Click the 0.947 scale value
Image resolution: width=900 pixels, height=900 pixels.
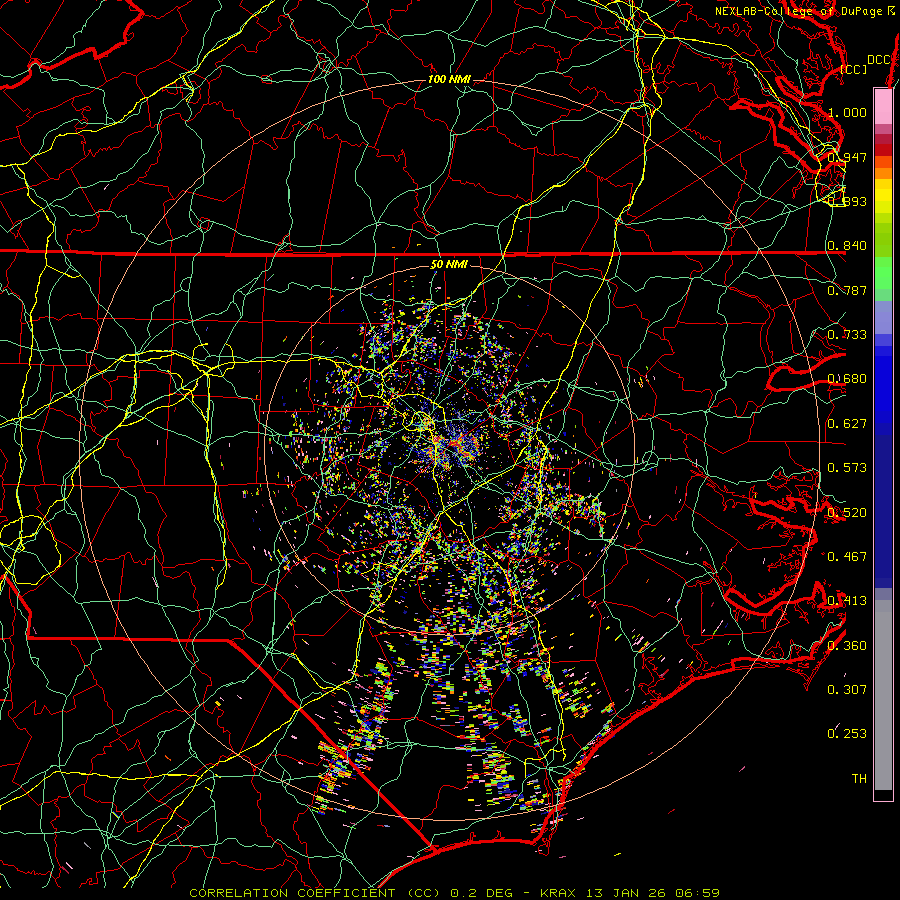pos(847,157)
